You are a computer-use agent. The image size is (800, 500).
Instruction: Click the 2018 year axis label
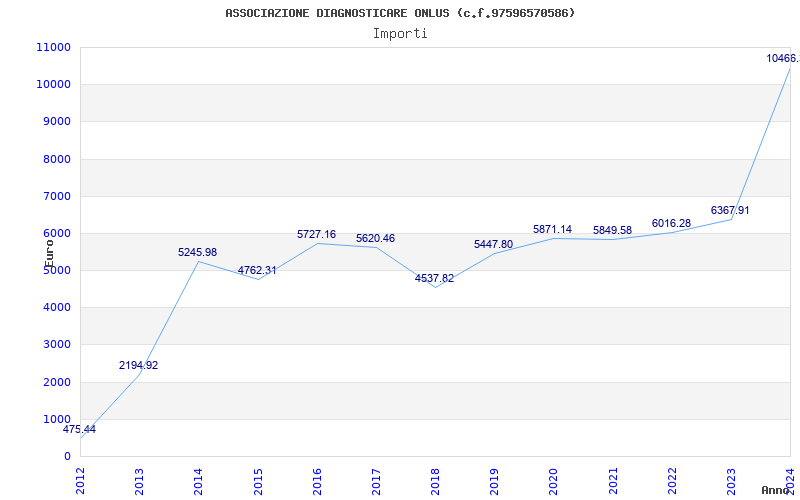pyautogui.click(x=435, y=477)
